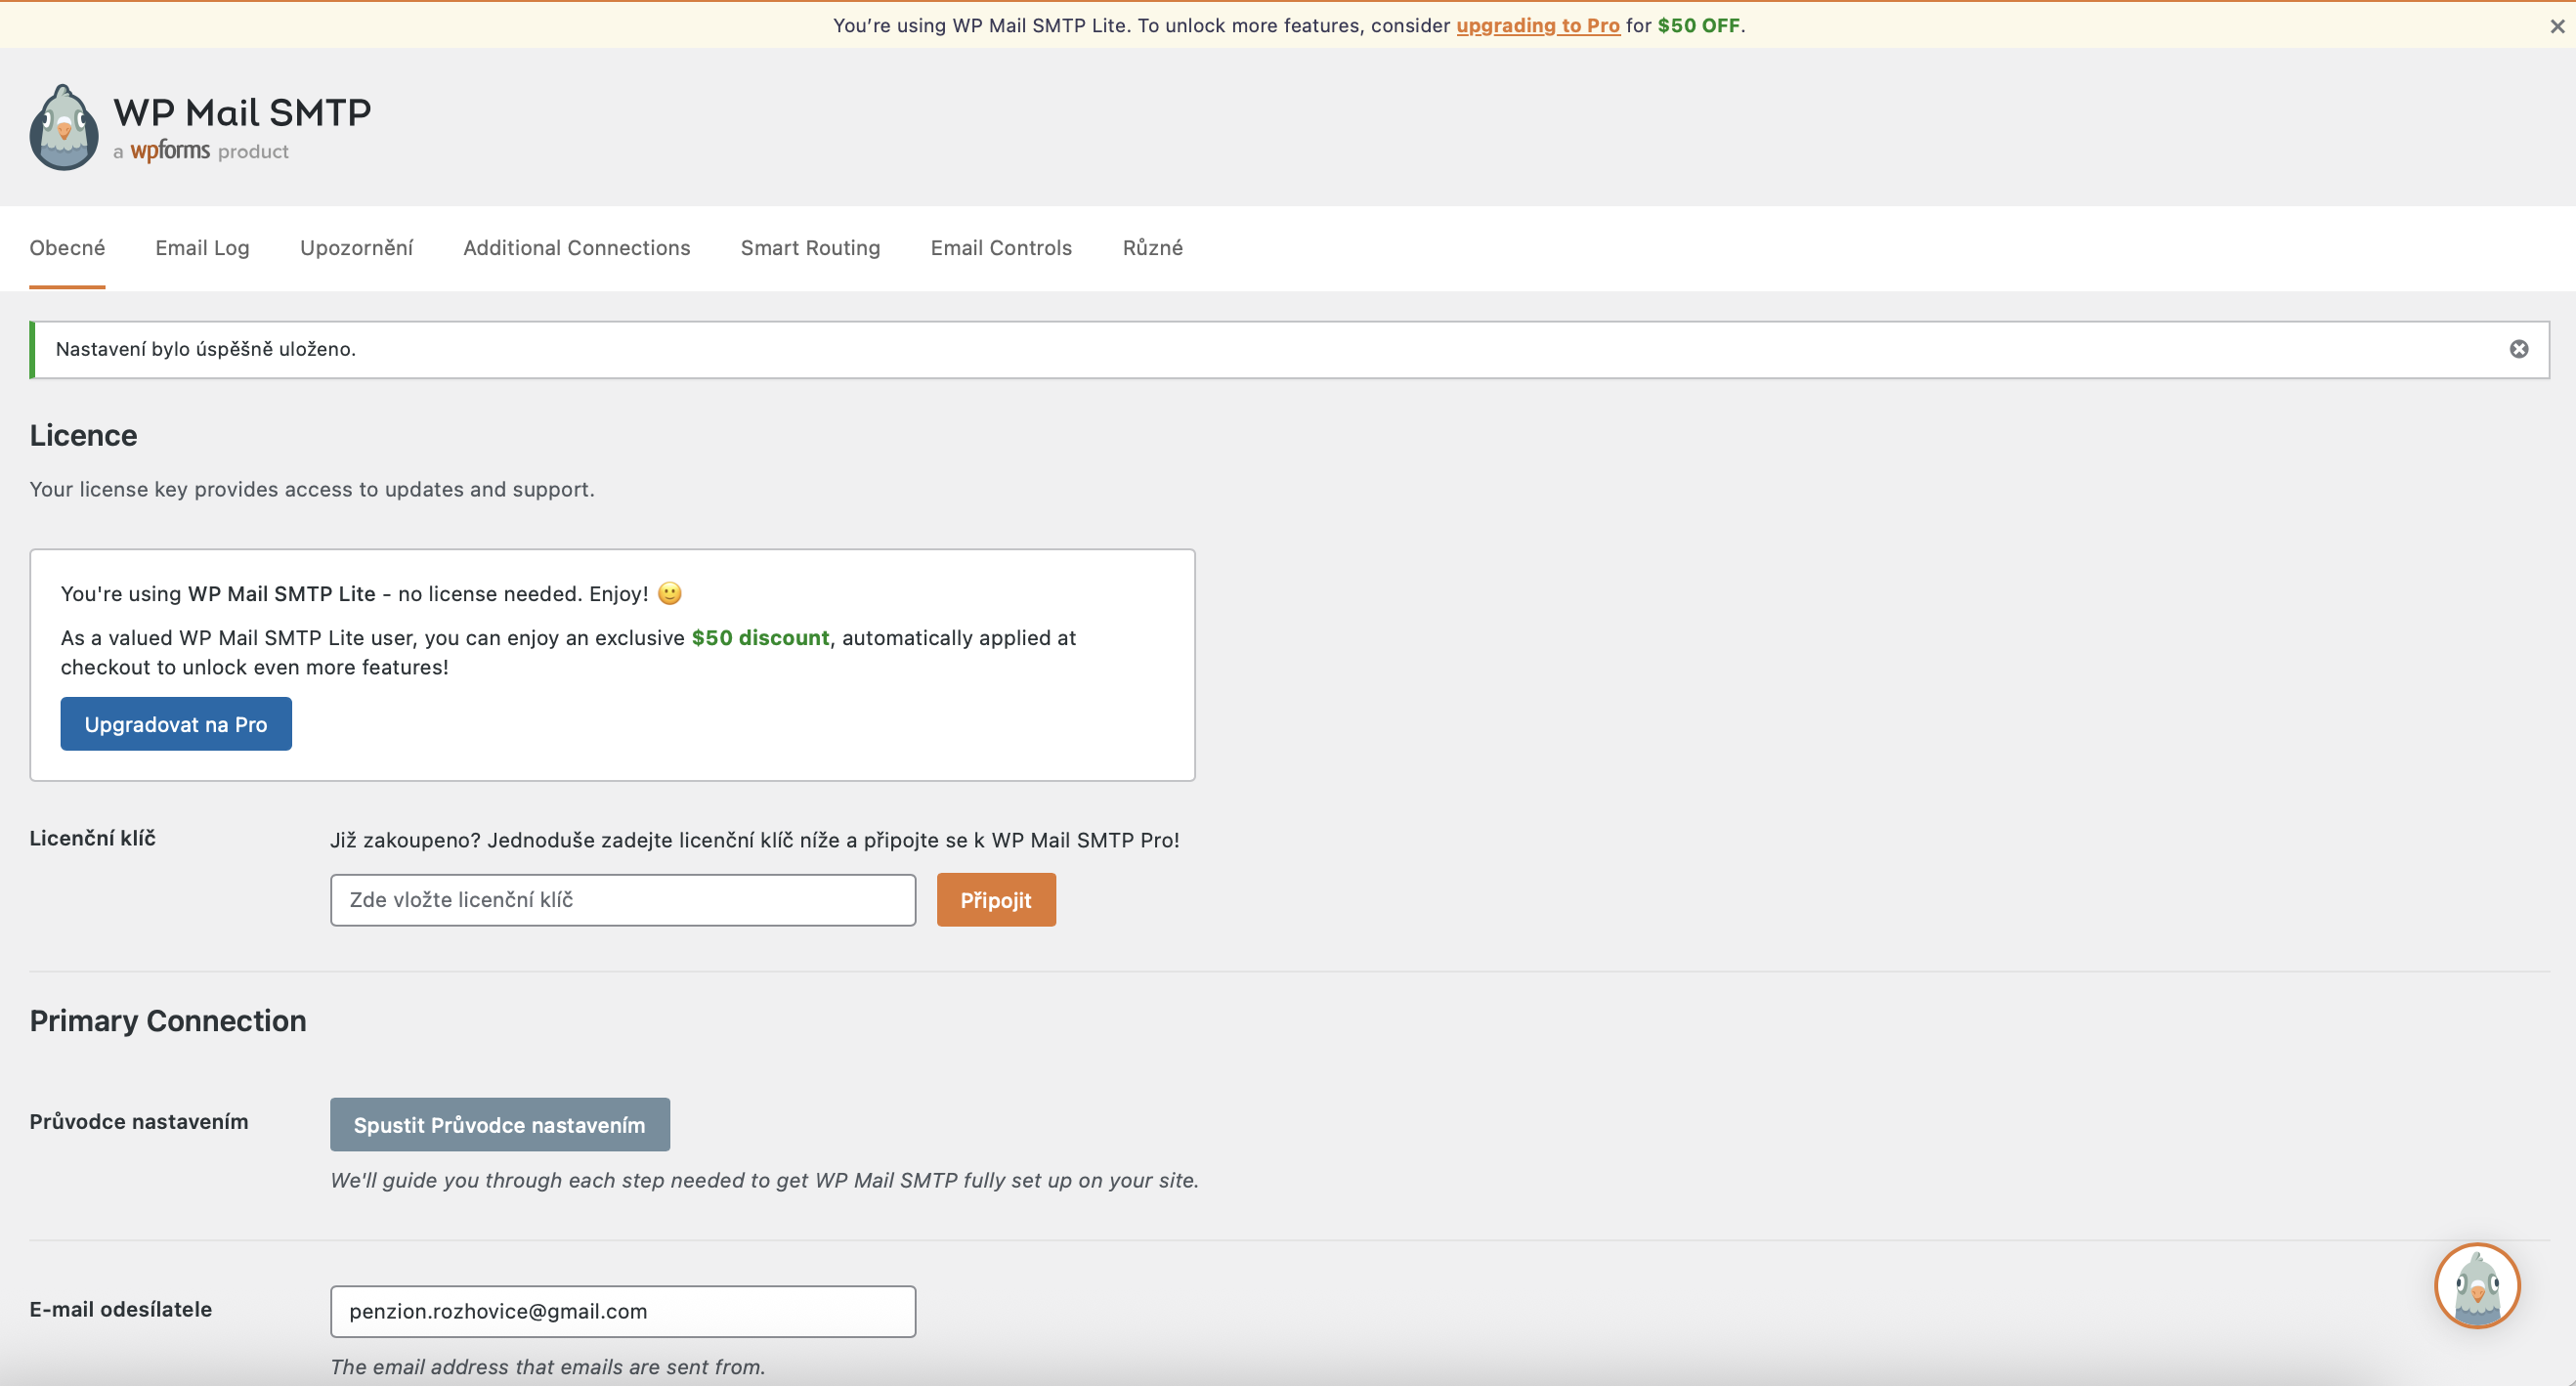Select the Email Controls tab

click(1001, 248)
